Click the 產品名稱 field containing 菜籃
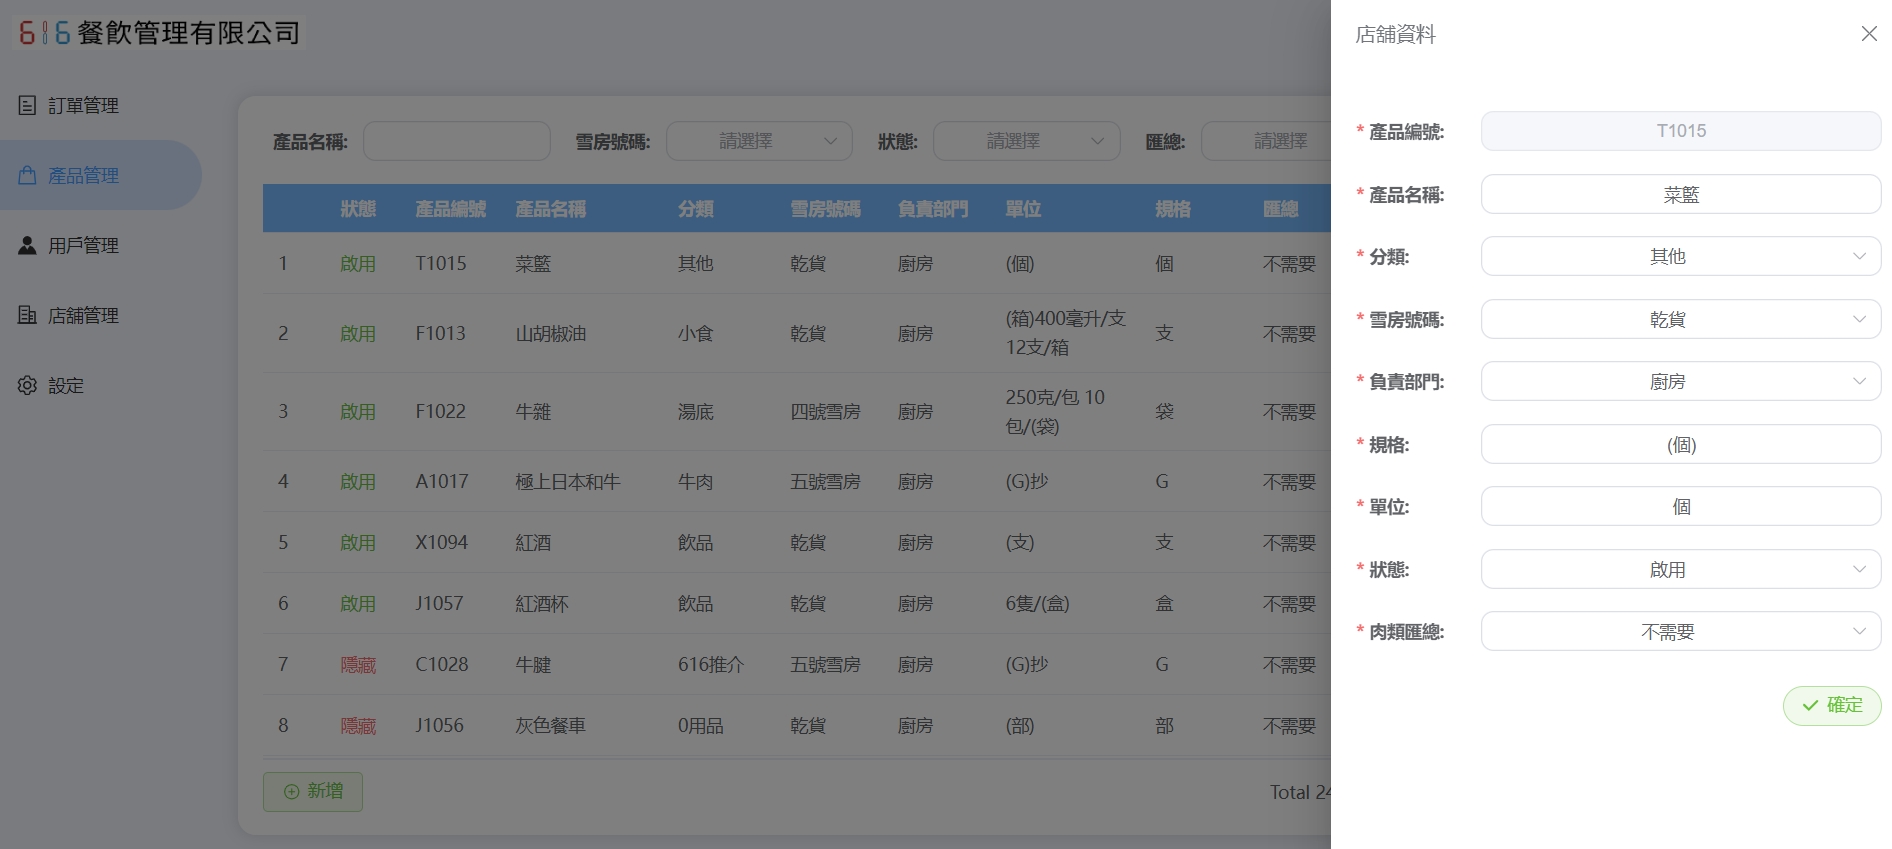Viewport: 1892px width, 849px height. [x=1680, y=195]
